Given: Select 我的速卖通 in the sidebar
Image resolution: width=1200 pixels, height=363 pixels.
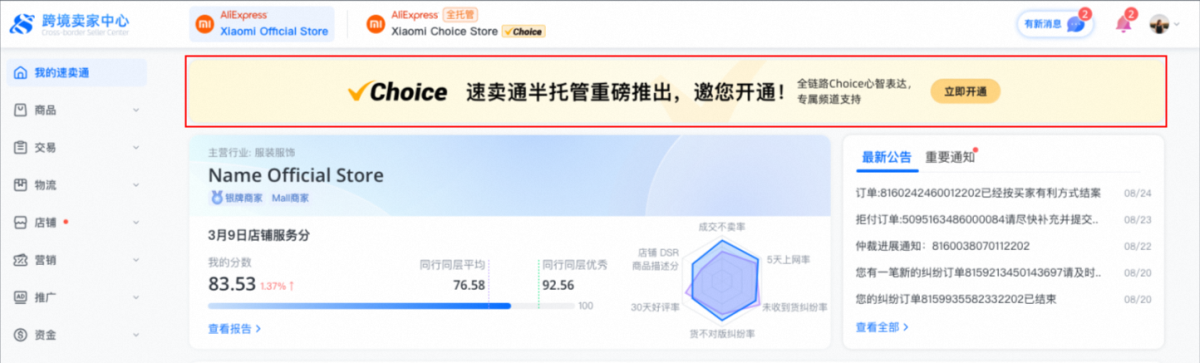Looking at the screenshot, I should [x=76, y=72].
